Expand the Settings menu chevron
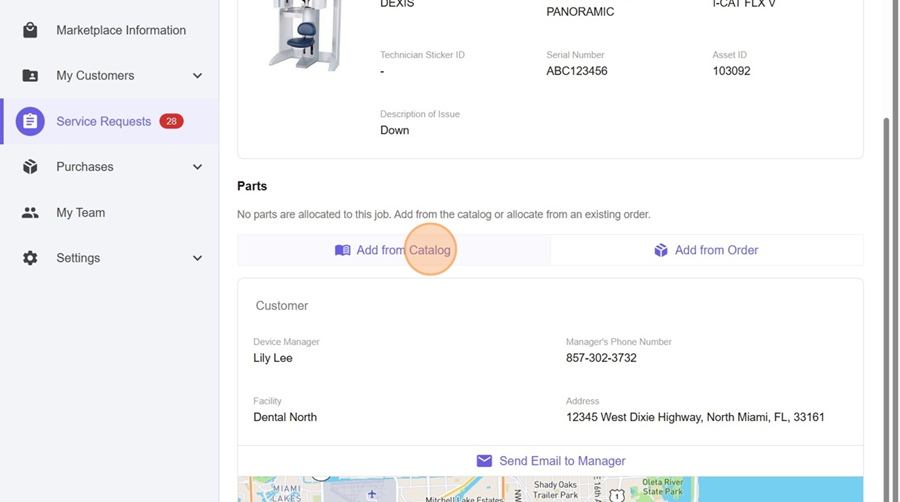This screenshot has width=900, height=502. coord(197,258)
